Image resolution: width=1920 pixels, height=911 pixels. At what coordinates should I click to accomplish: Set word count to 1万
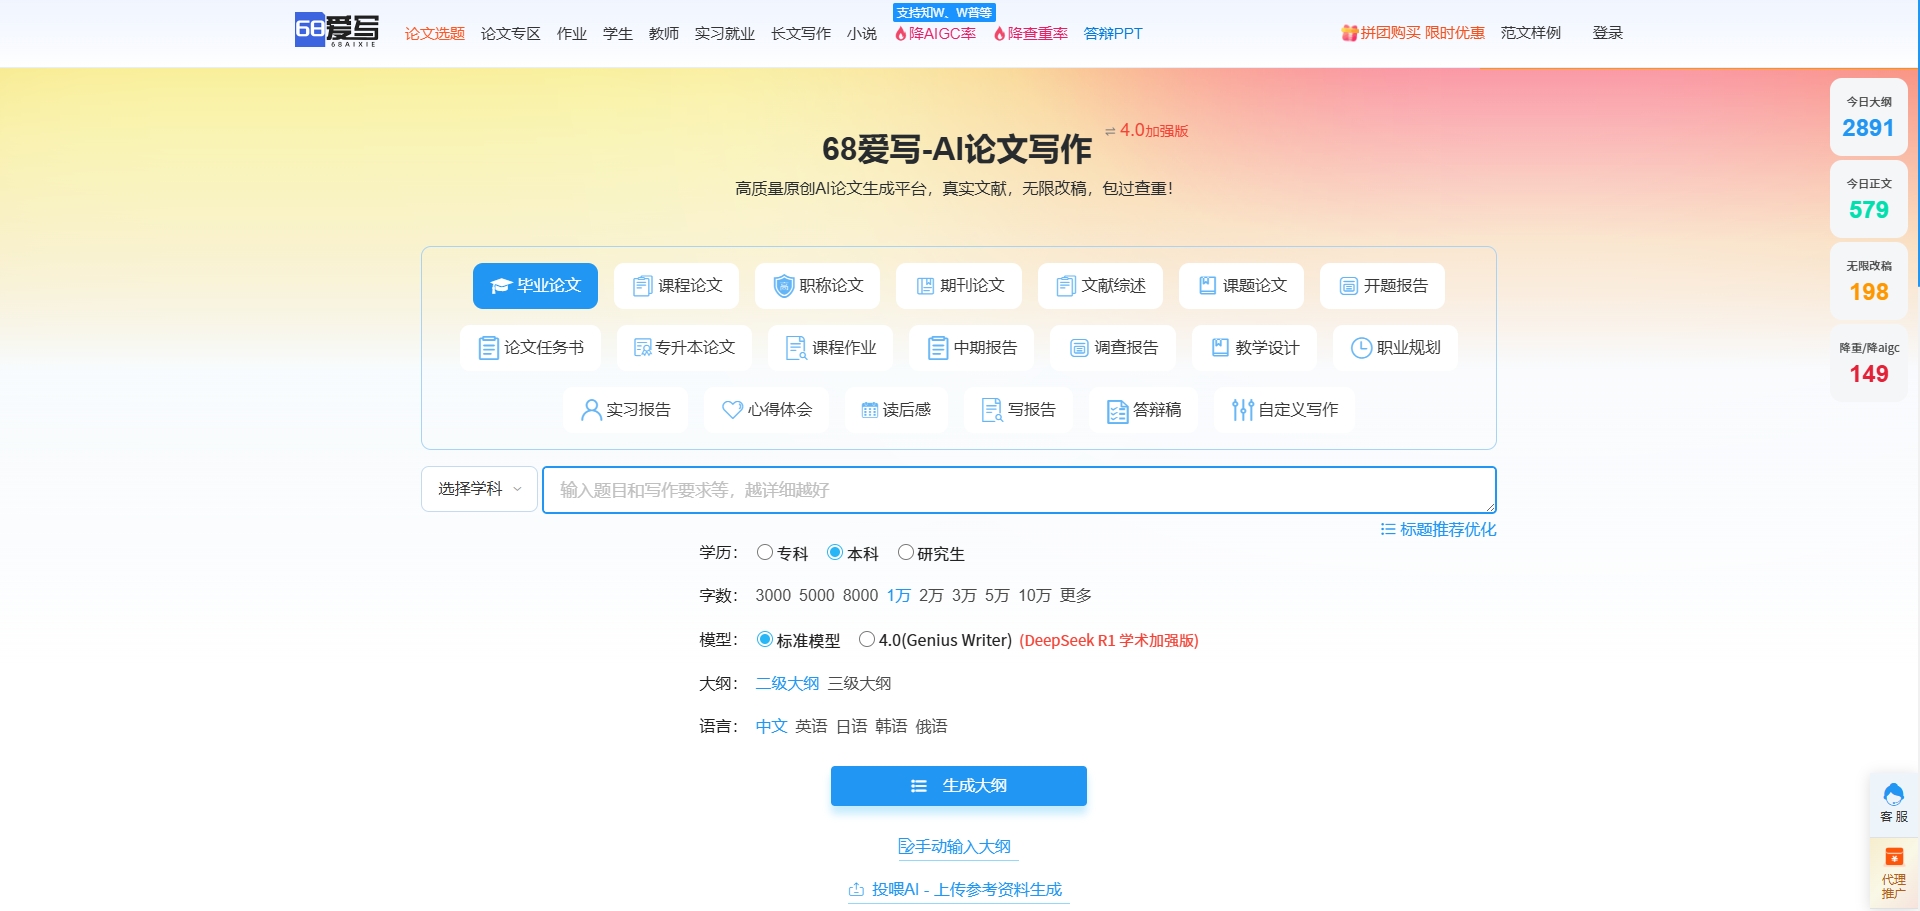coord(898,596)
